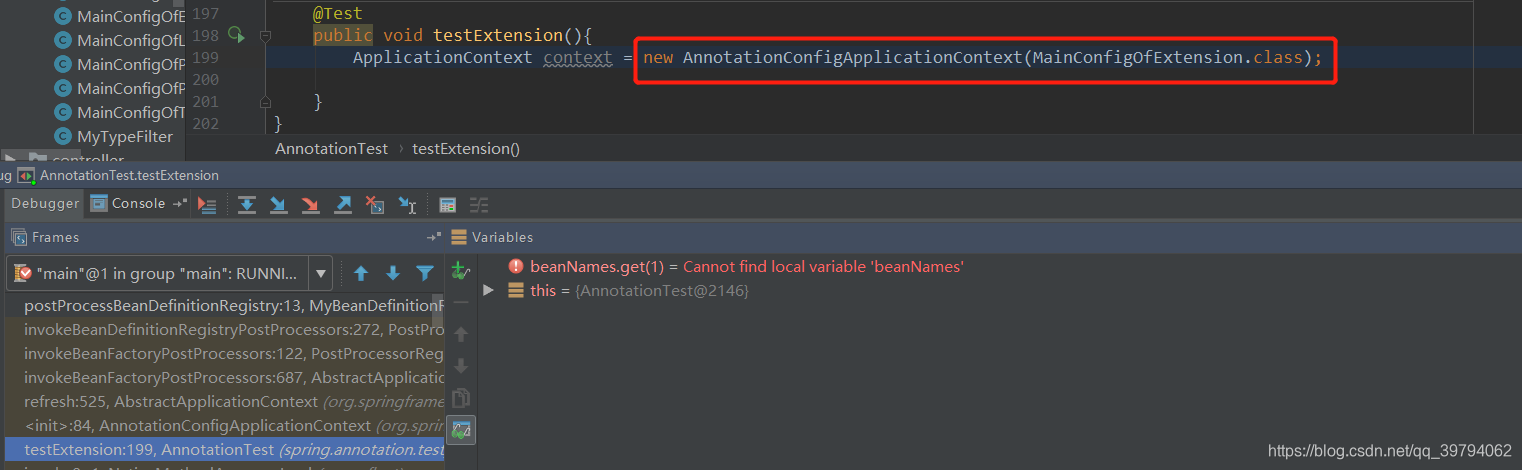This screenshot has width=1522, height=470.
Task: Select the invokeBeanDefinitionRegistryPostProcessors:272 frame
Action: pos(225,330)
